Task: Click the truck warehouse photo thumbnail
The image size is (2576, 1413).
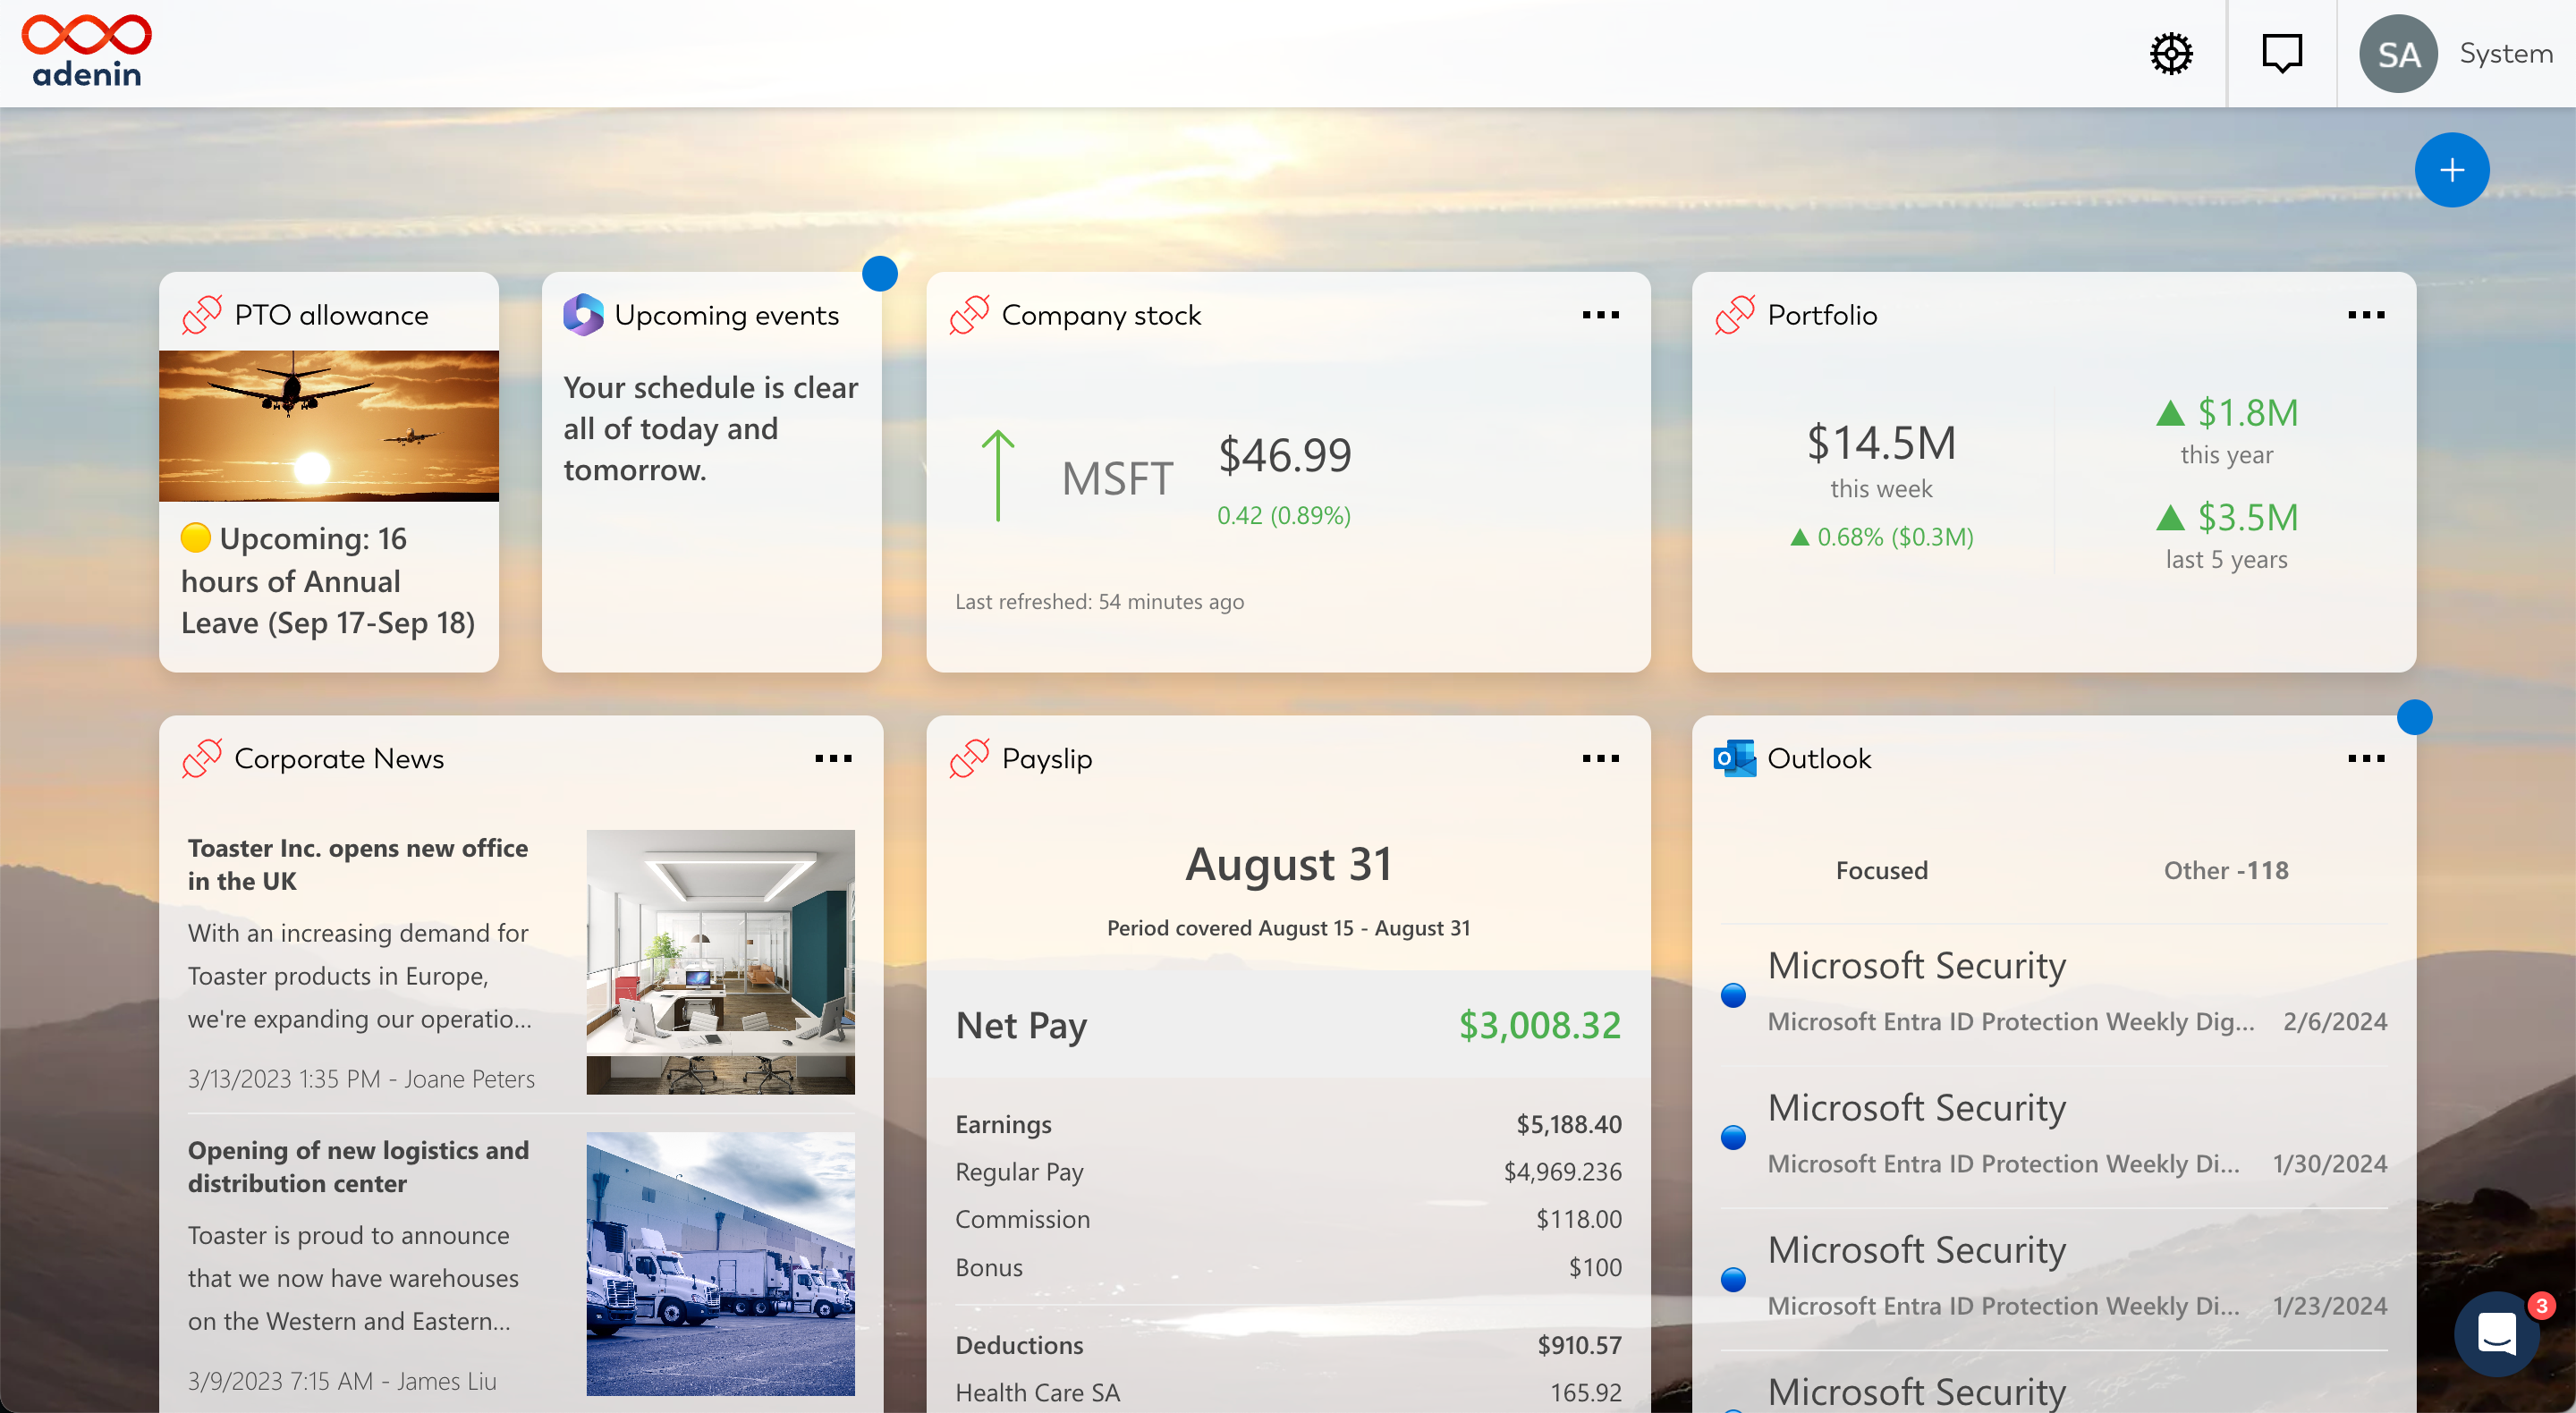Action: [x=720, y=1264]
